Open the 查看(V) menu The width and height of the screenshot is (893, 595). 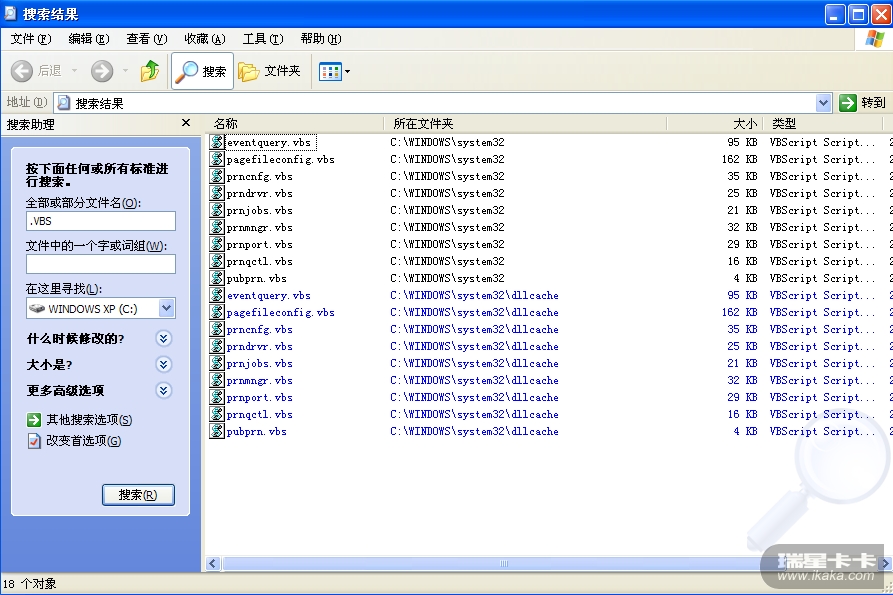[x=147, y=39]
